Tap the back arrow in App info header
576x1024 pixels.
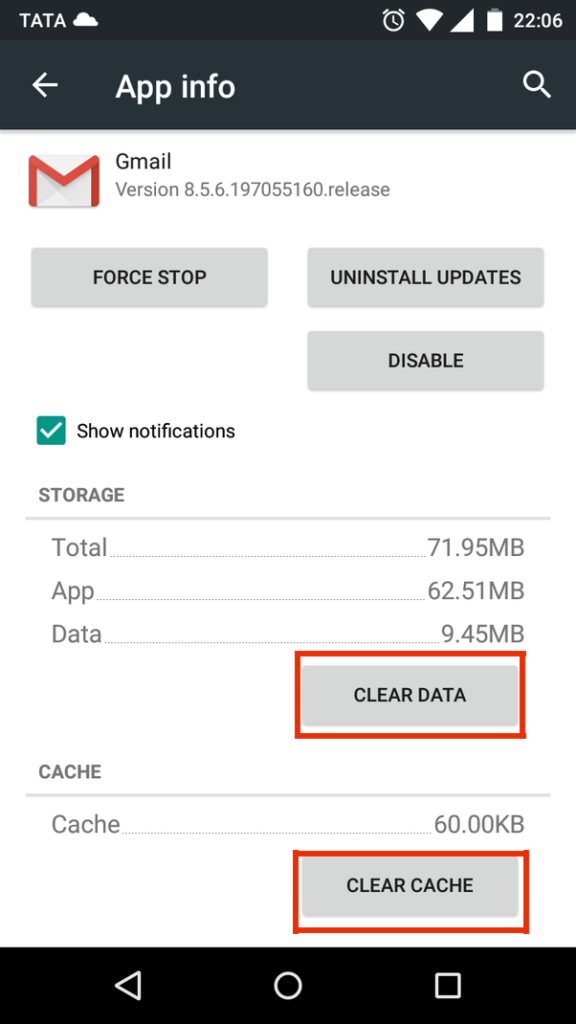(x=44, y=85)
